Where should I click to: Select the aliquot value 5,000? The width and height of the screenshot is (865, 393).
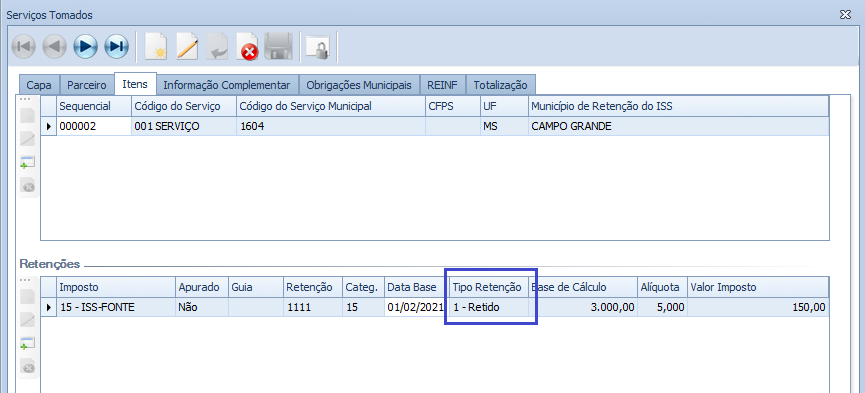[663, 307]
